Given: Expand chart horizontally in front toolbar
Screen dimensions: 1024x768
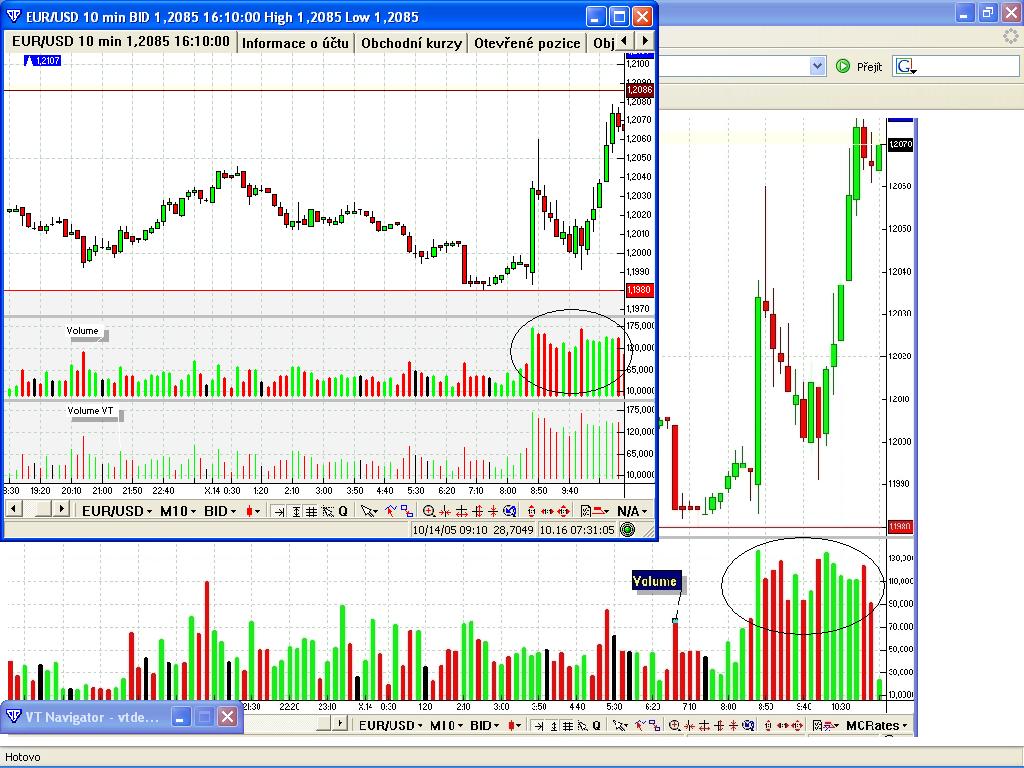Looking at the screenshot, I should tap(461, 511).
